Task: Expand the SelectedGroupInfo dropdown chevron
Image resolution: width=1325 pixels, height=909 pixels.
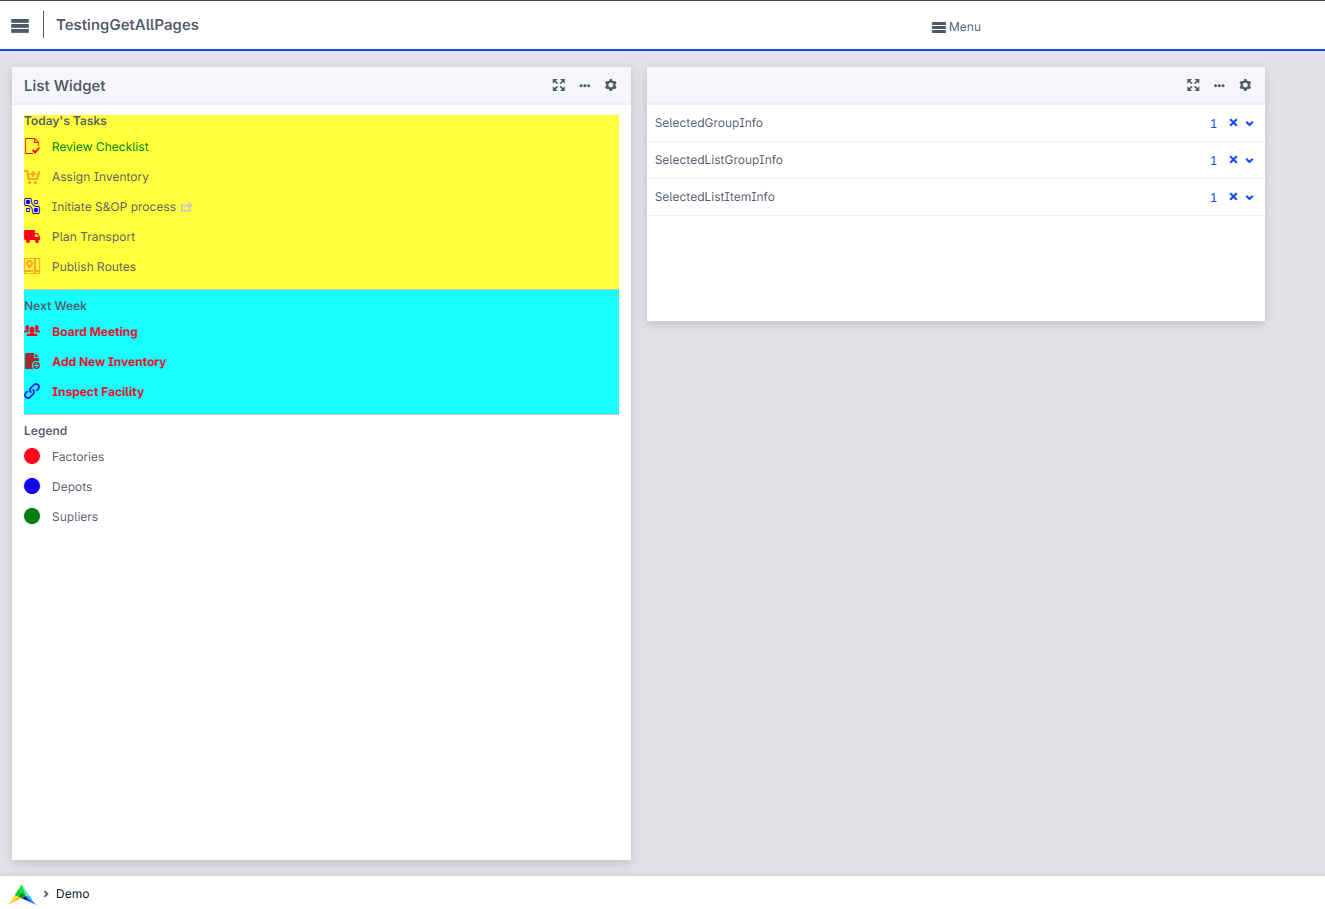Action: tap(1249, 123)
